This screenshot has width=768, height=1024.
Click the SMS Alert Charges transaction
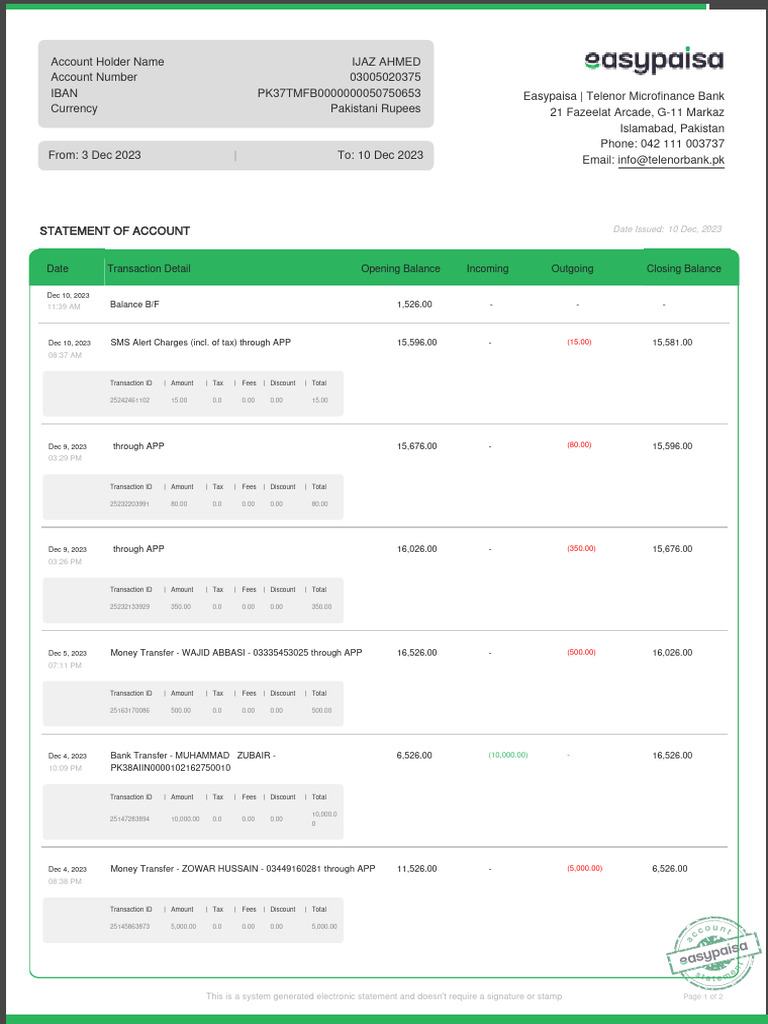tap(201, 342)
